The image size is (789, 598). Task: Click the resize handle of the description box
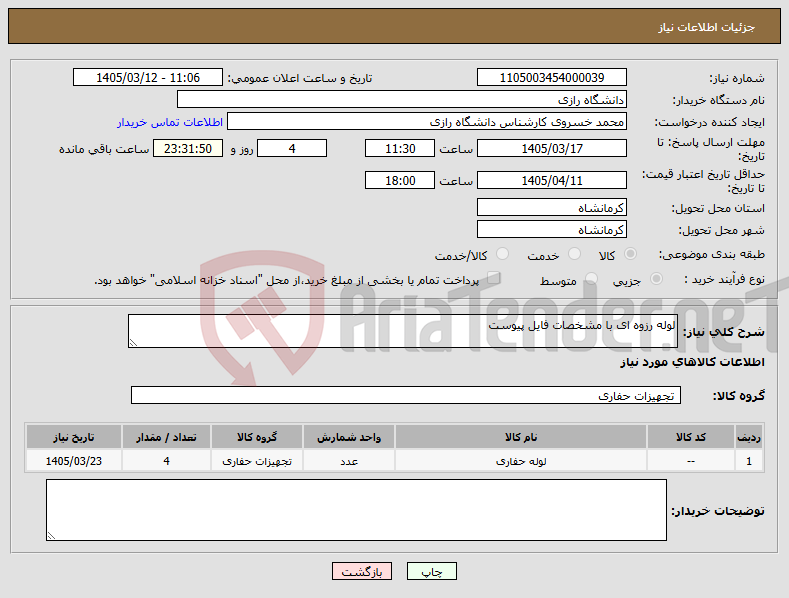133,343
